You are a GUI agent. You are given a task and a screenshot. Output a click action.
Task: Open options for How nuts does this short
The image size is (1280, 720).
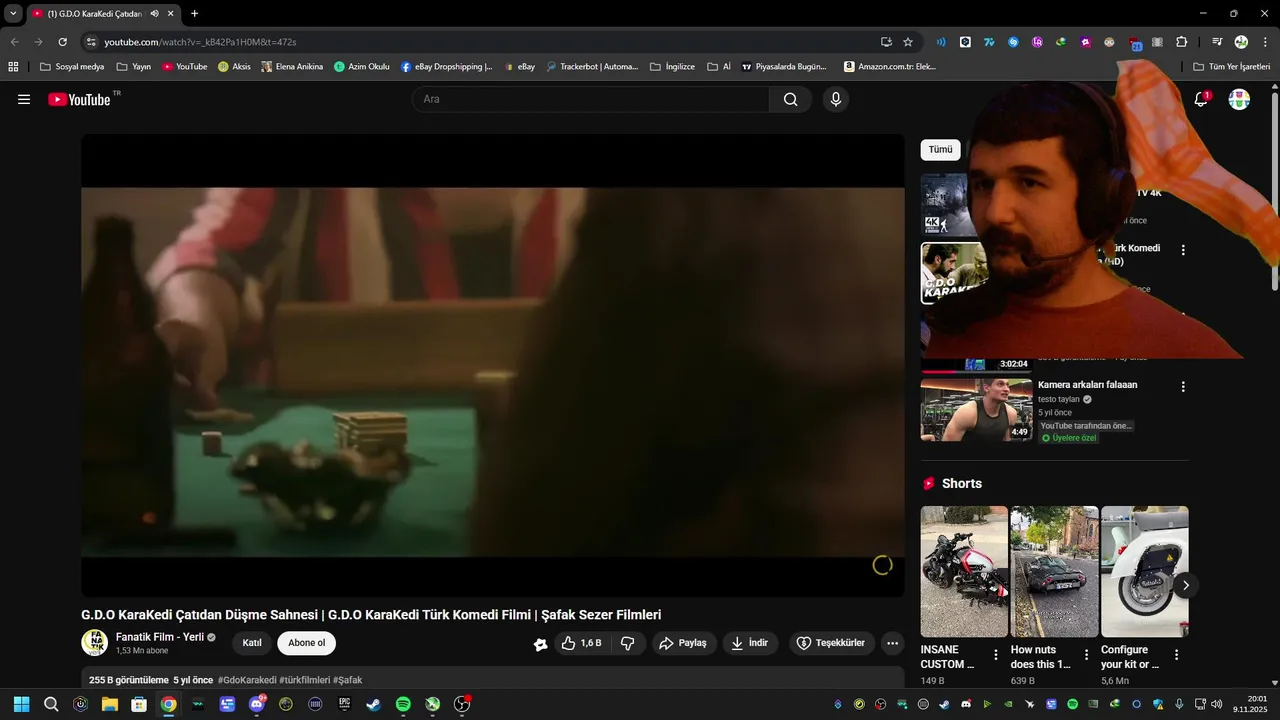[1086, 655]
